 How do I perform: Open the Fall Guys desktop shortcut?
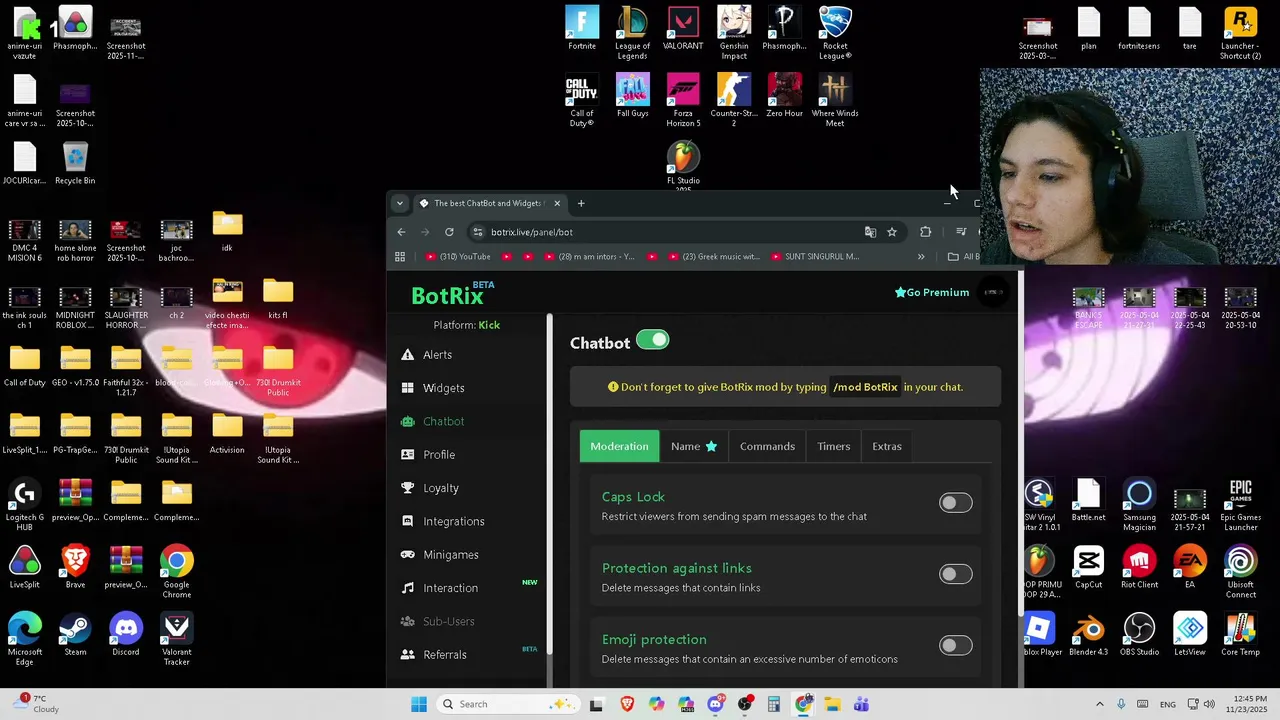(632, 95)
